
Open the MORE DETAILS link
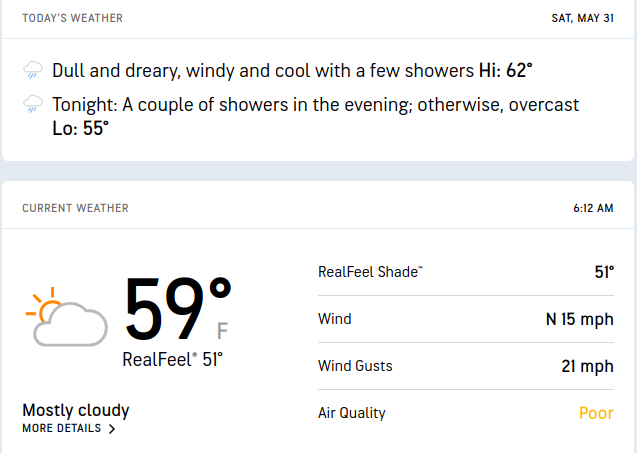(62, 429)
